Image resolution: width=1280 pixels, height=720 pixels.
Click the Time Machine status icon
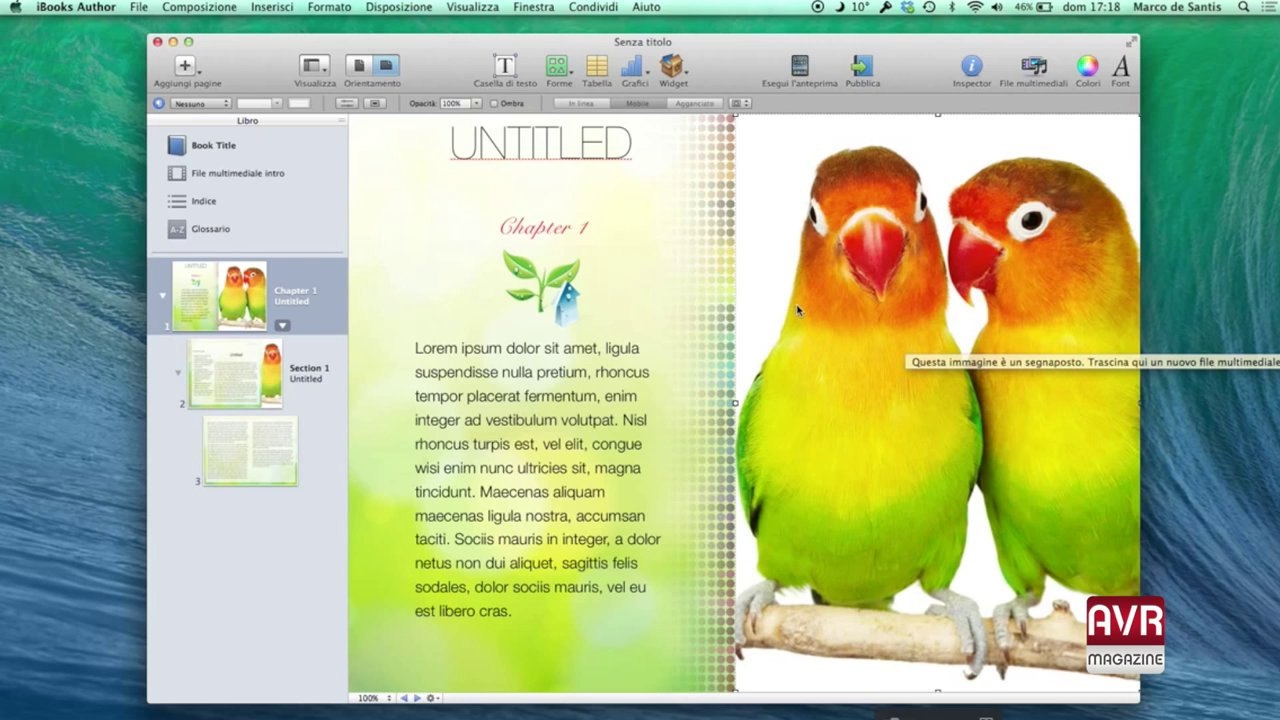929,7
